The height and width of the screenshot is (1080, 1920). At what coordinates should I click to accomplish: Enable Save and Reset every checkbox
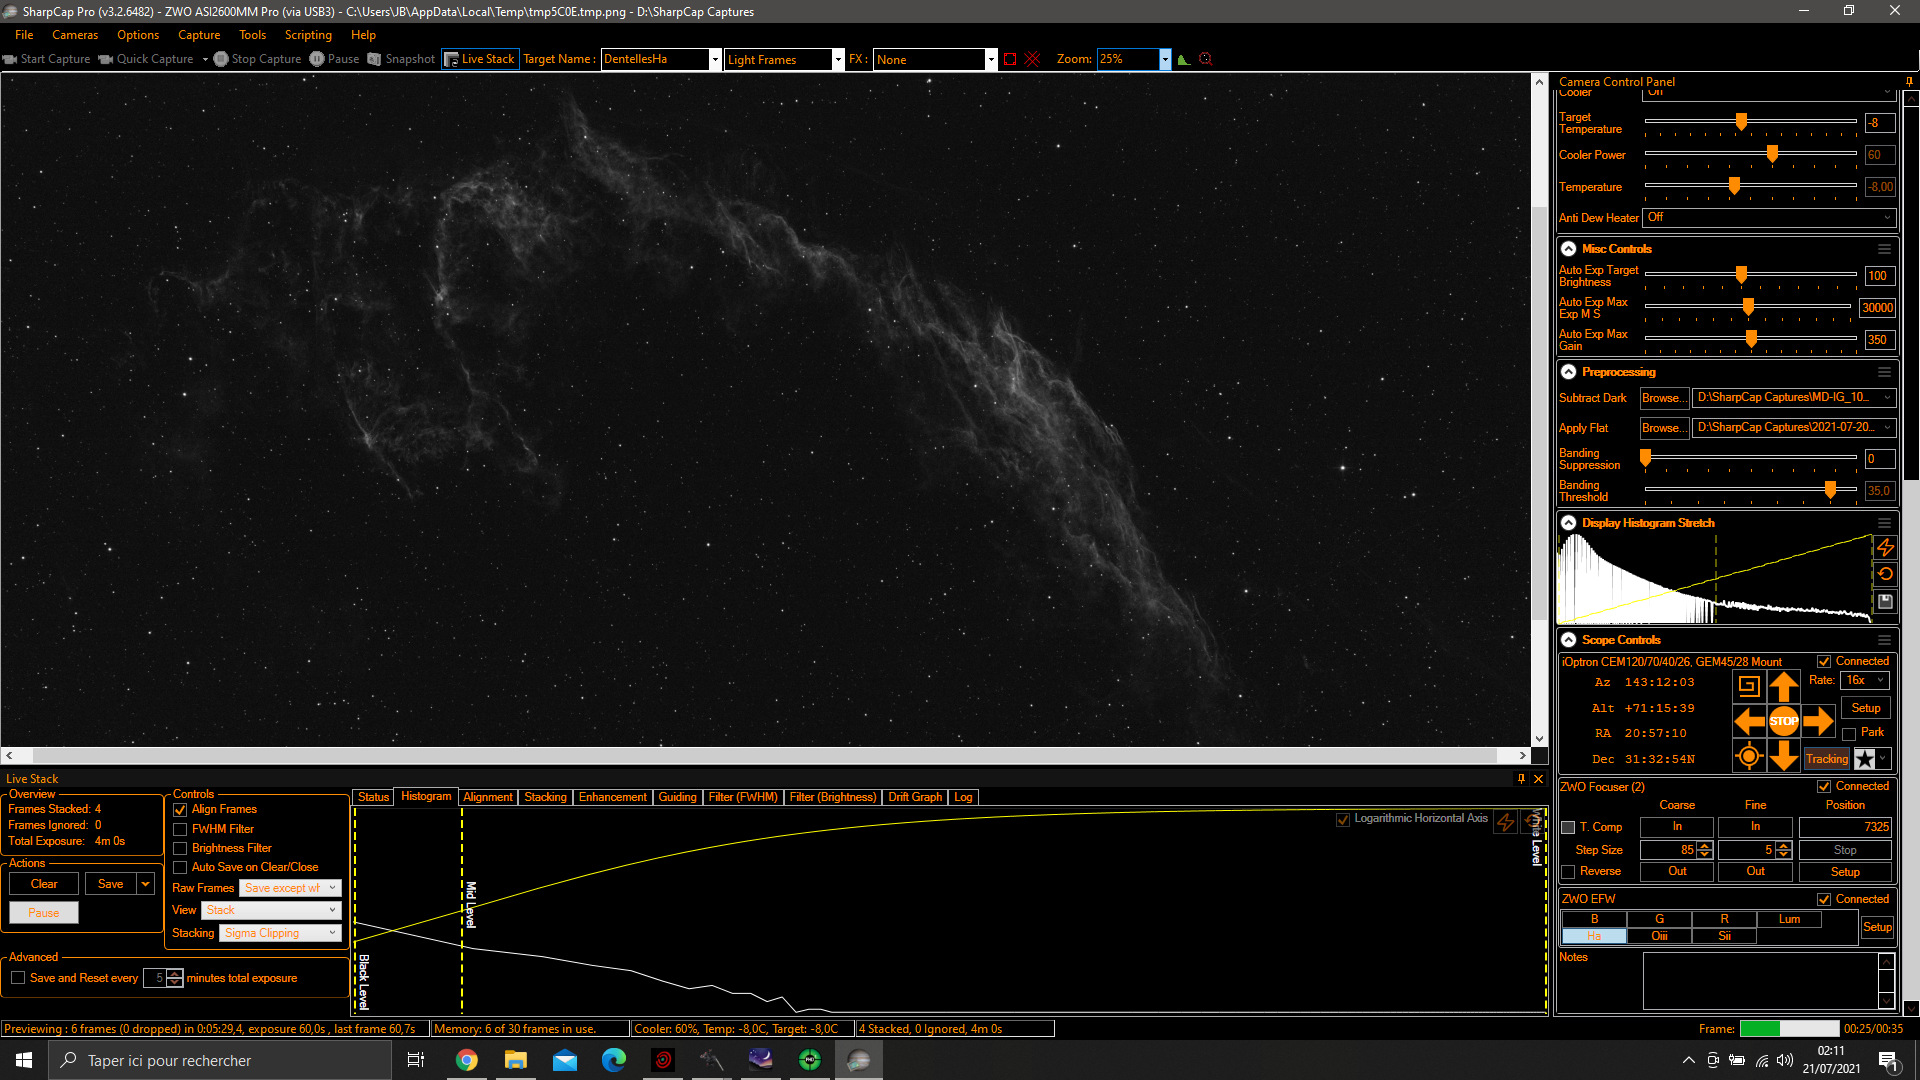[18, 978]
